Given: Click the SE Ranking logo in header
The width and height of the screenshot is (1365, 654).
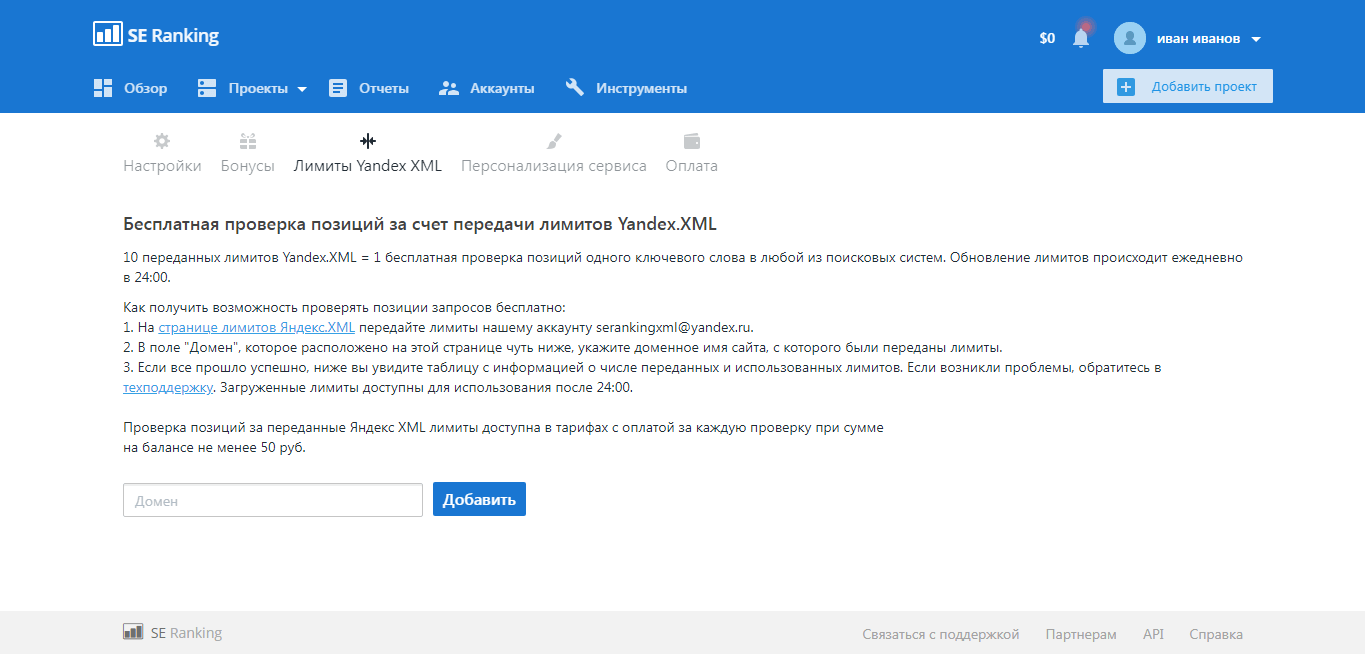Looking at the screenshot, I should tap(156, 35).
